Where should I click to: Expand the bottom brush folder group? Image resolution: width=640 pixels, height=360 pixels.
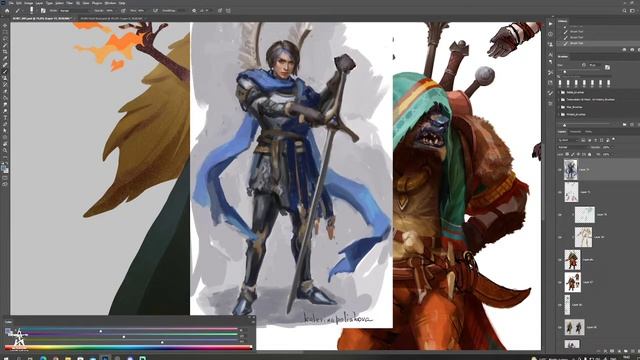click(x=559, y=114)
